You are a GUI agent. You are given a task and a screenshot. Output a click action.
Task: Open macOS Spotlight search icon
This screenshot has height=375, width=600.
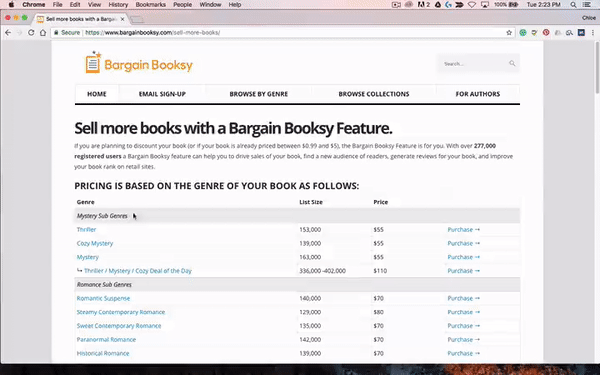tap(573, 5)
